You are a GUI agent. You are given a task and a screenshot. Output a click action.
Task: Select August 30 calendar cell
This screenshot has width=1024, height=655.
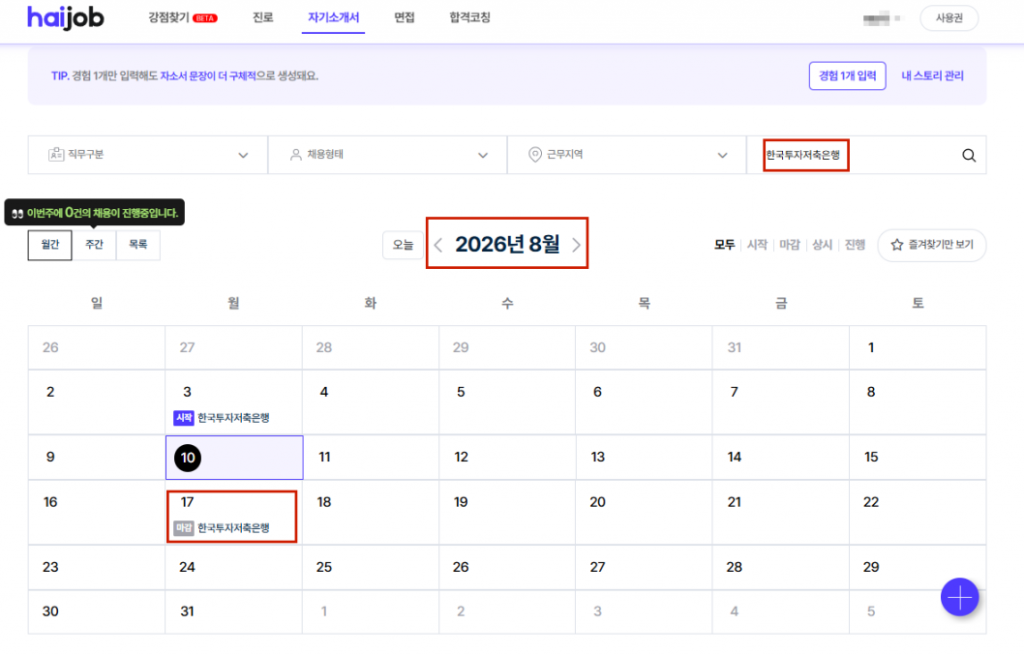pyautogui.click(x=97, y=612)
